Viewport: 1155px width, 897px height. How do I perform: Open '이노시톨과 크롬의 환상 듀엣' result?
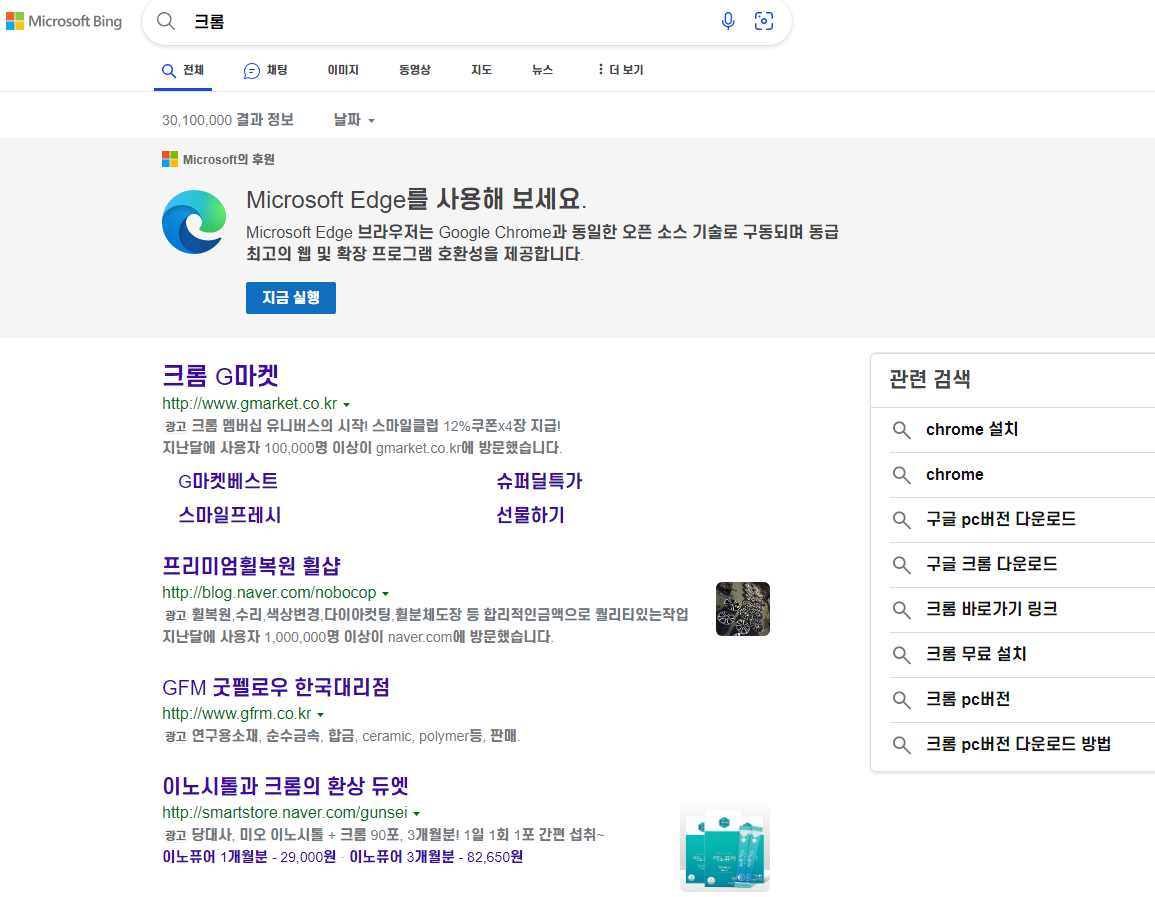(285, 786)
